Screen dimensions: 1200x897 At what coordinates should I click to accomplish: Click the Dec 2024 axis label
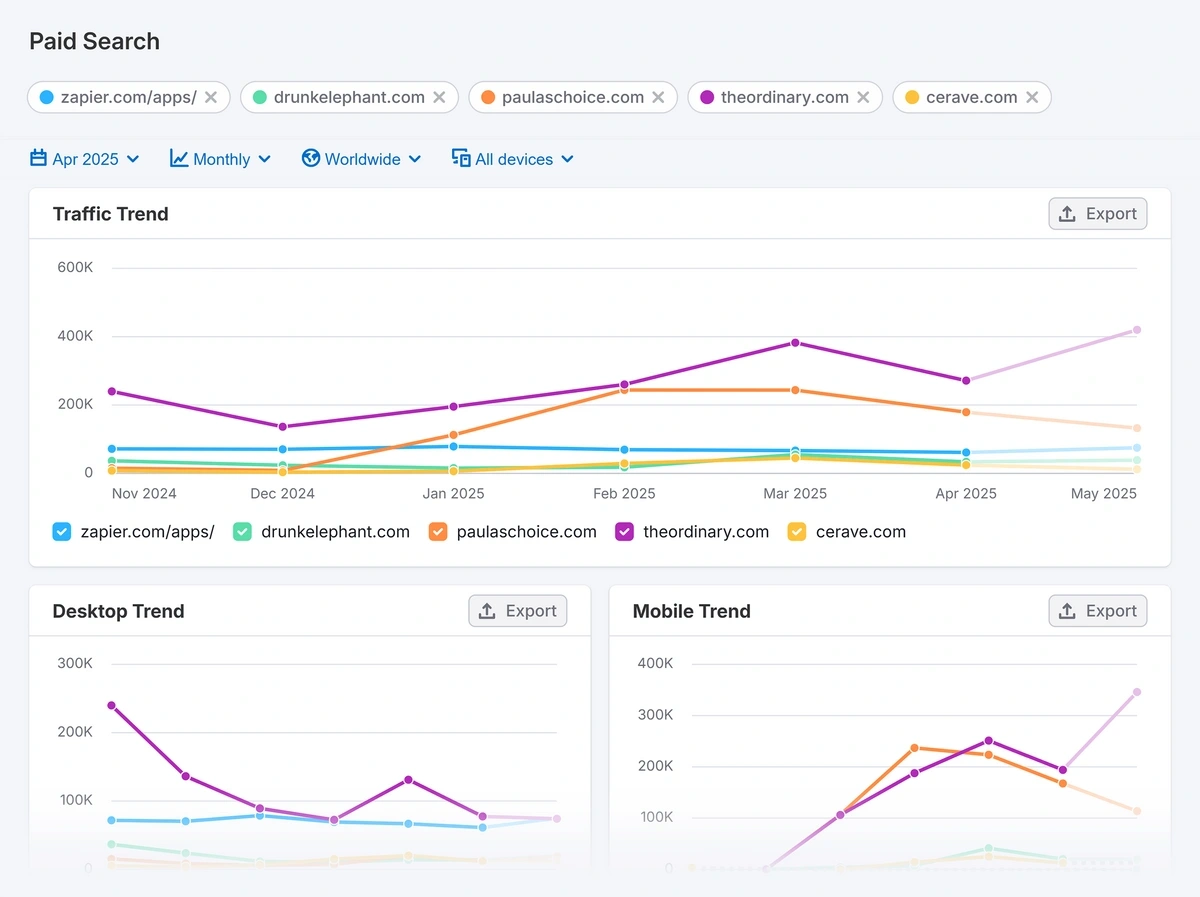coord(283,494)
